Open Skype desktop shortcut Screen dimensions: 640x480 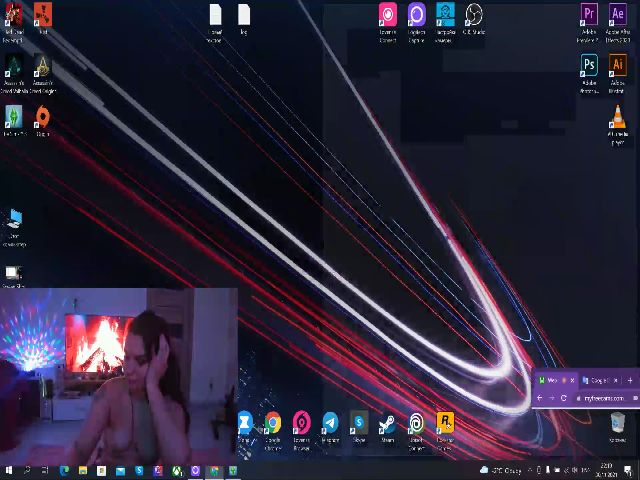click(359, 423)
